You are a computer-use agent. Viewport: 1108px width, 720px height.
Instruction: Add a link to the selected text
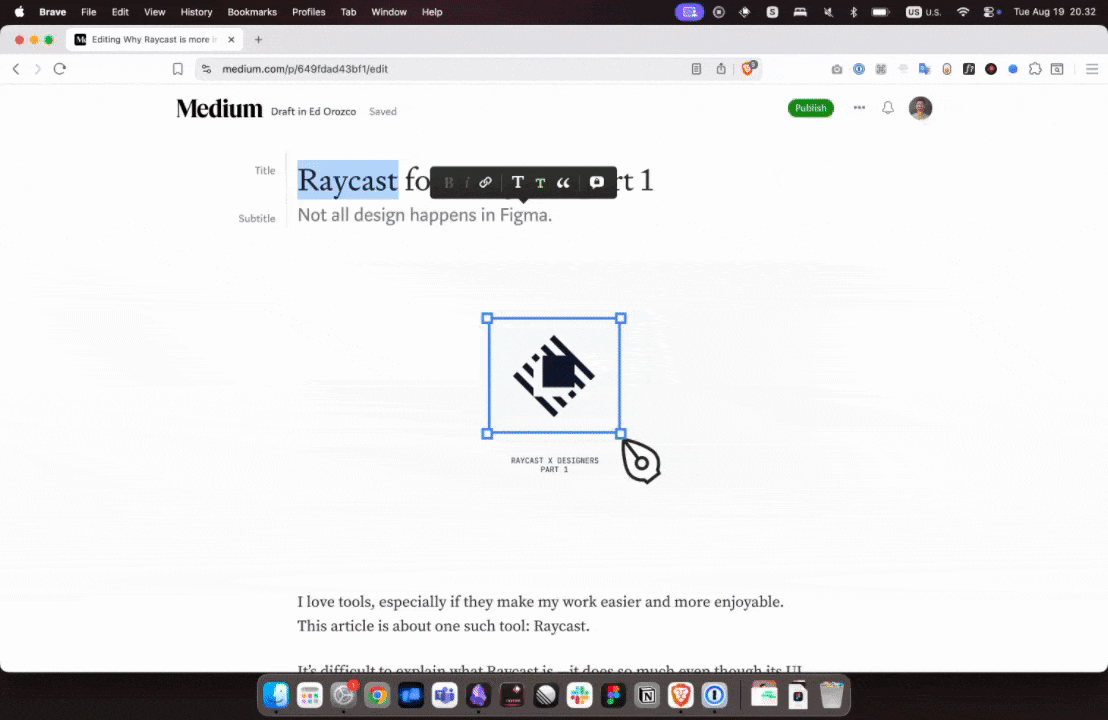point(485,182)
